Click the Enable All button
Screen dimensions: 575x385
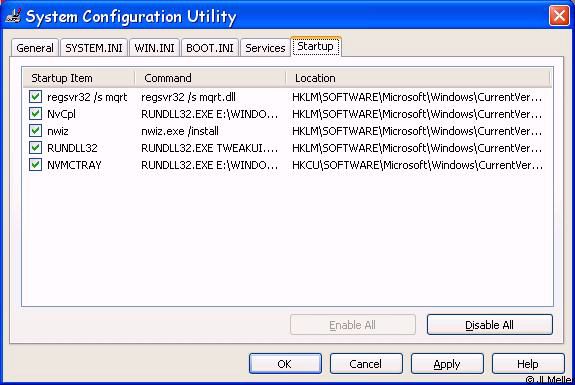[x=352, y=325]
